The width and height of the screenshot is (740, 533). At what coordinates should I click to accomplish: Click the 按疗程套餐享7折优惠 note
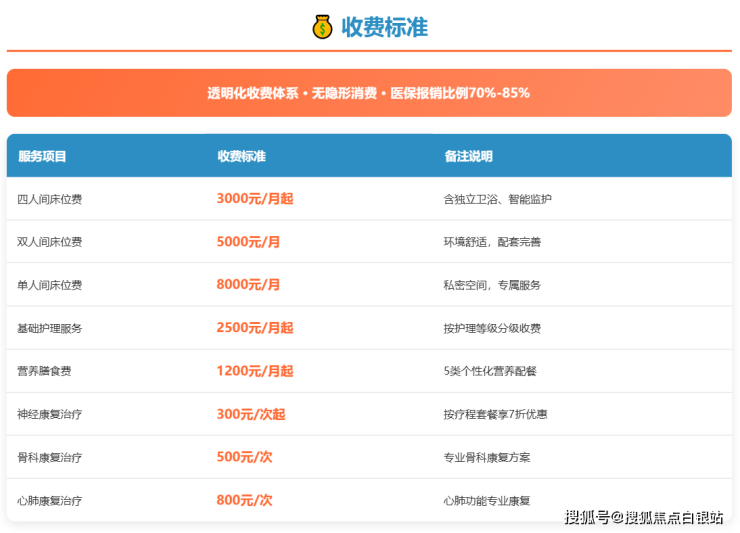pos(495,414)
